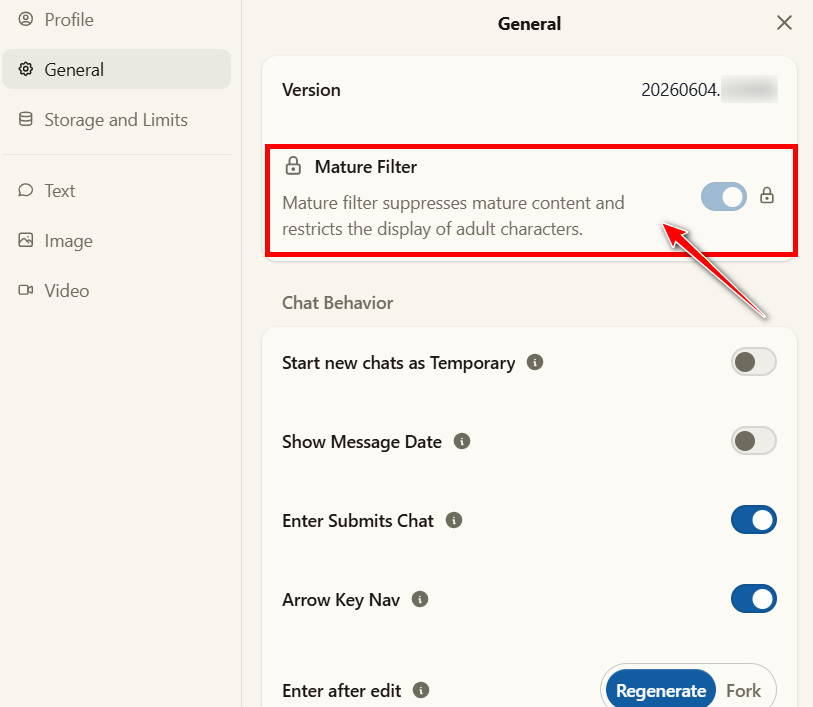Show info for Arrow Key Nav
Image resolution: width=813 pixels, height=707 pixels.
pyautogui.click(x=419, y=599)
